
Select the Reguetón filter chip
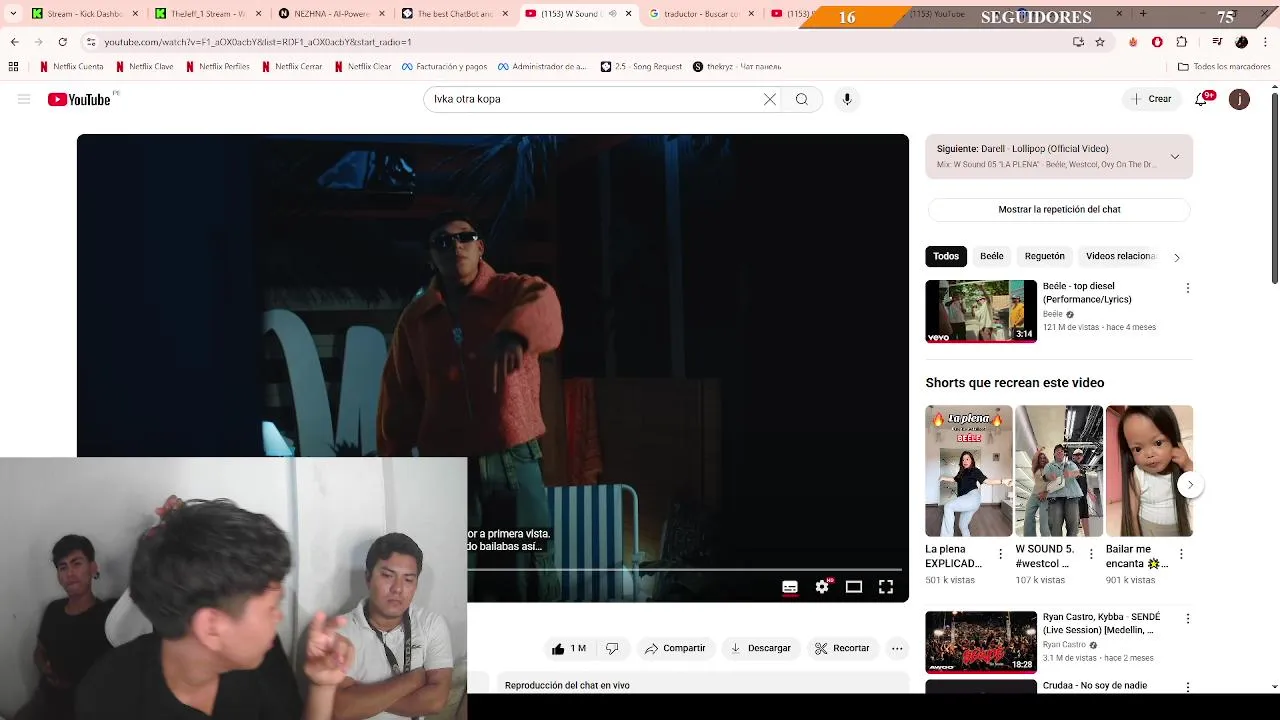point(1045,256)
